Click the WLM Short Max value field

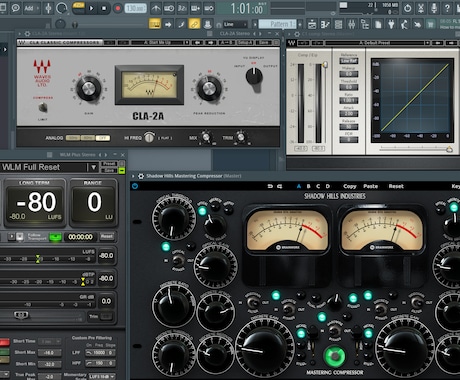(50, 353)
